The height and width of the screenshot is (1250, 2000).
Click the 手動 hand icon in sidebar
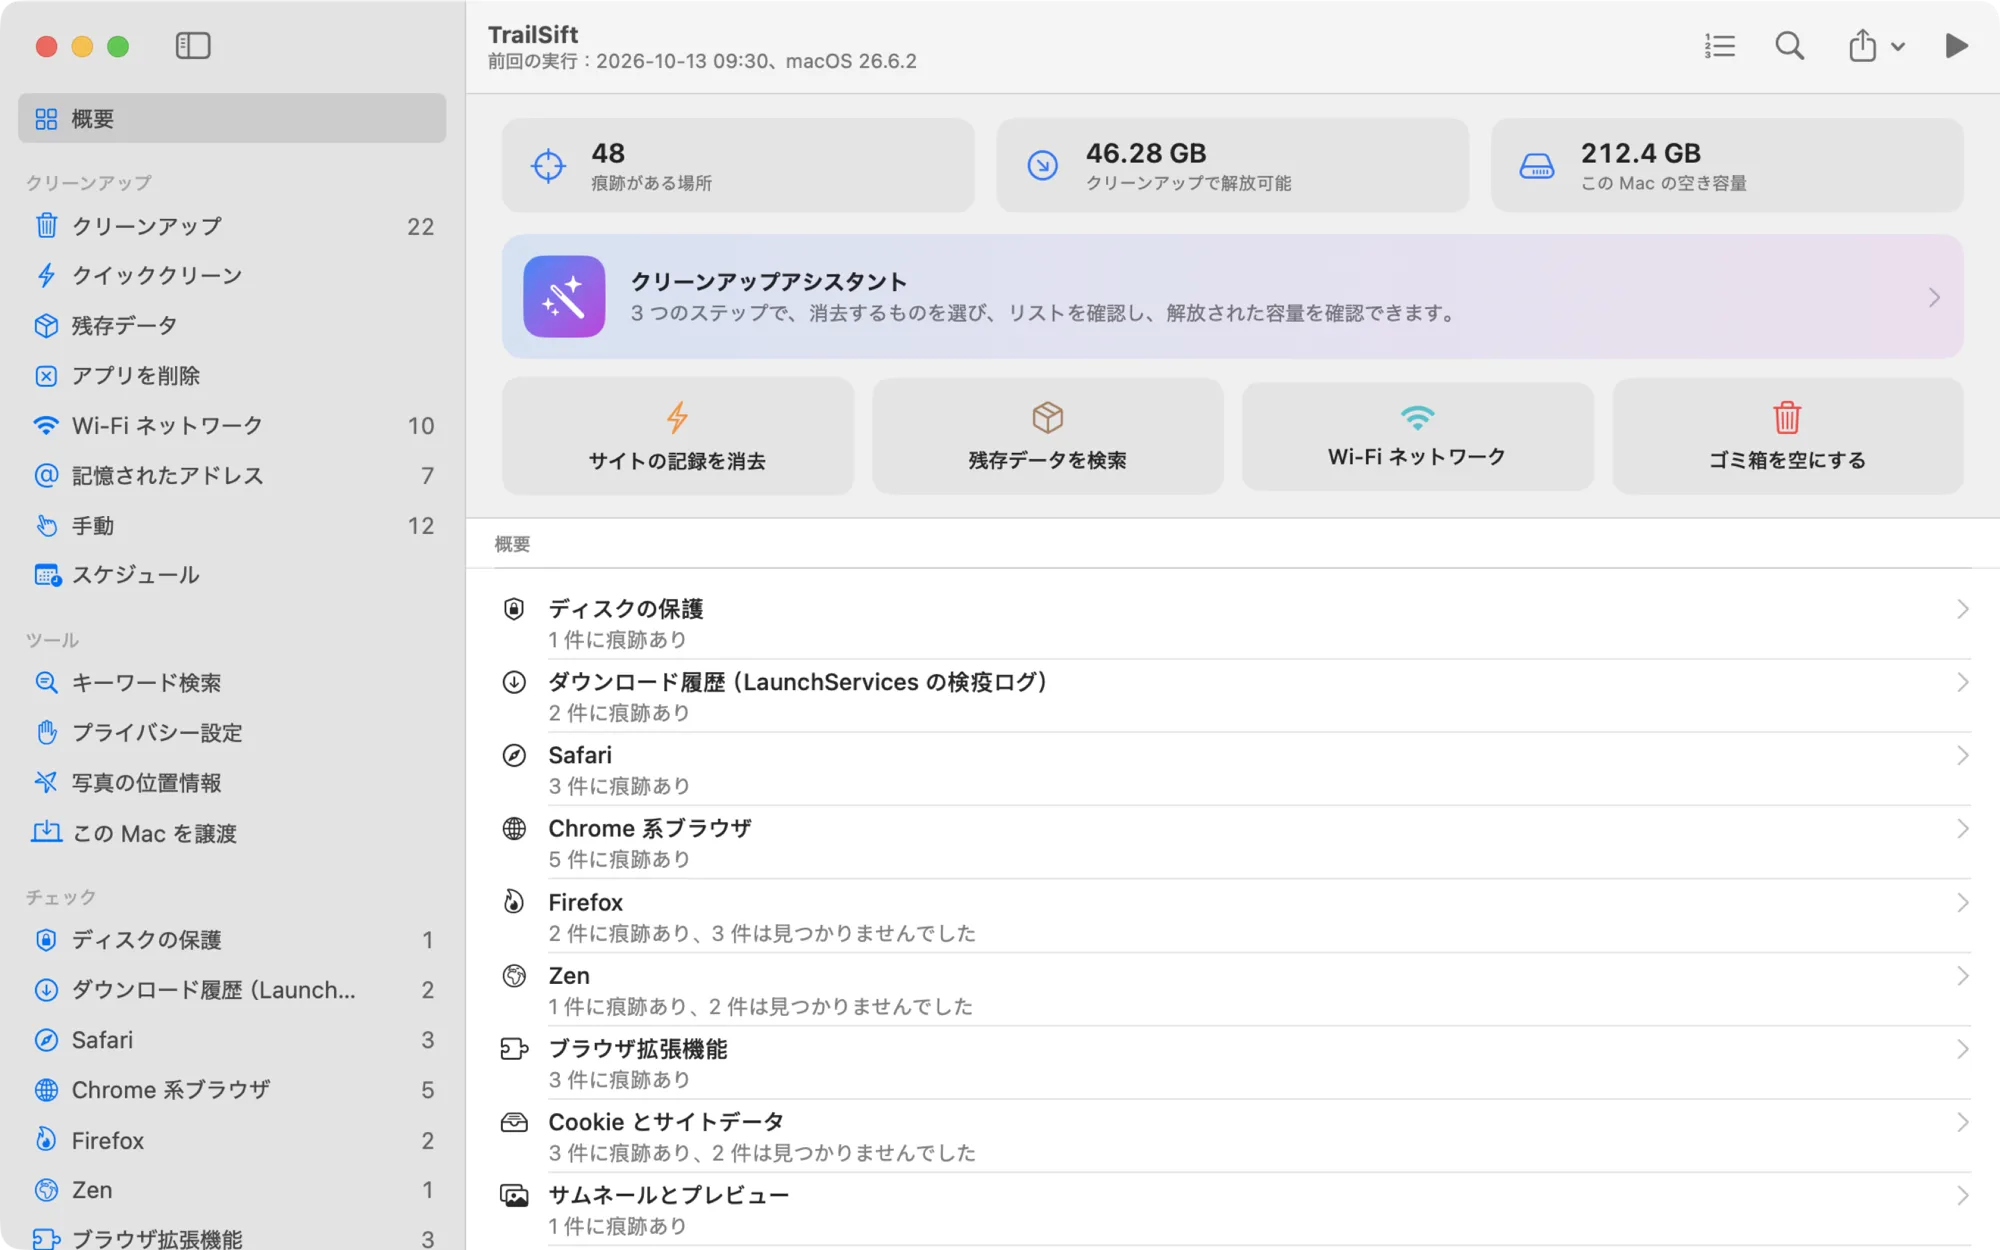pyautogui.click(x=46, y=526)
